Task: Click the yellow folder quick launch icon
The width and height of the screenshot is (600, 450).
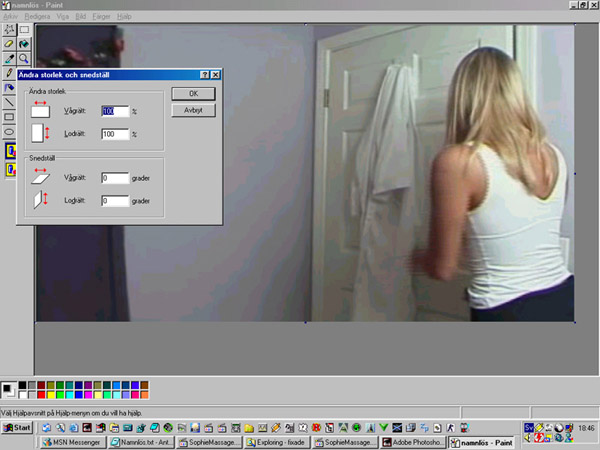Action: click(x=249, y=427)
